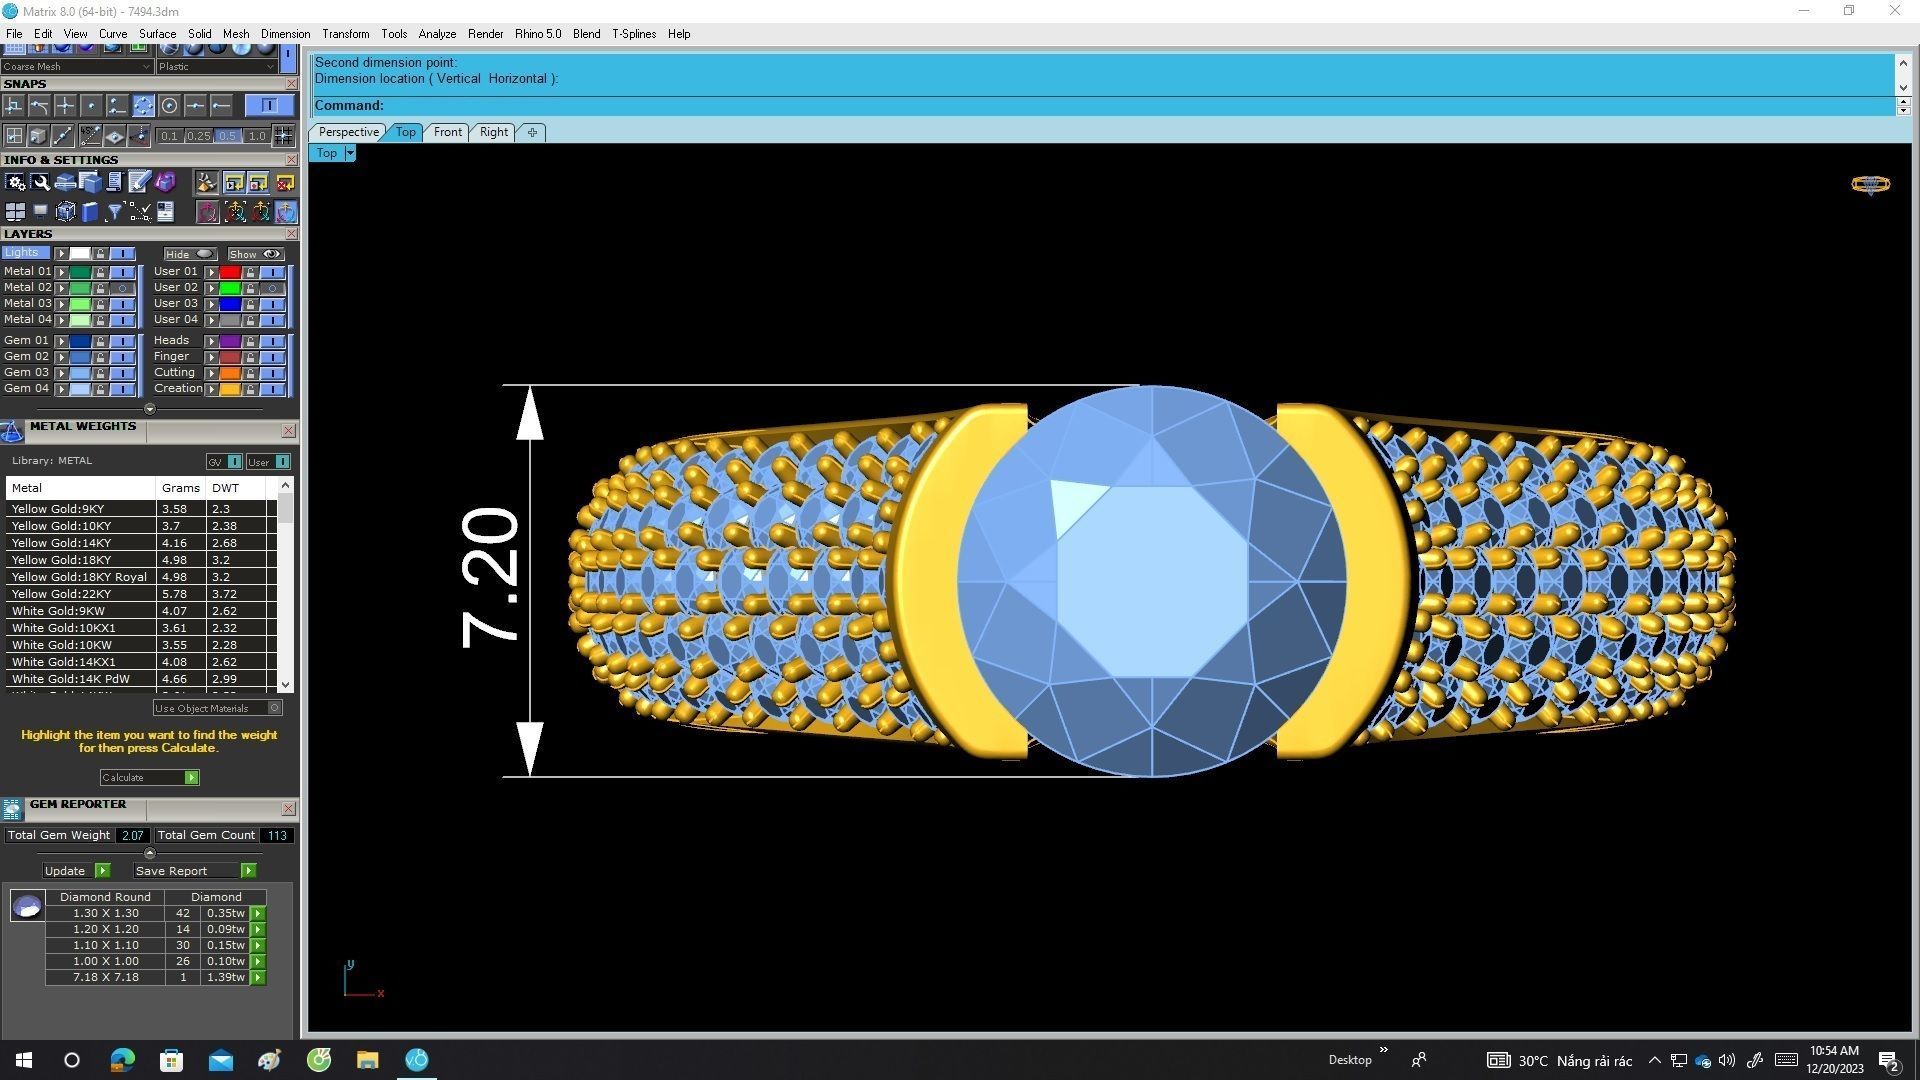Toggle Gem 01 layer visibility switch

point(122,341)
